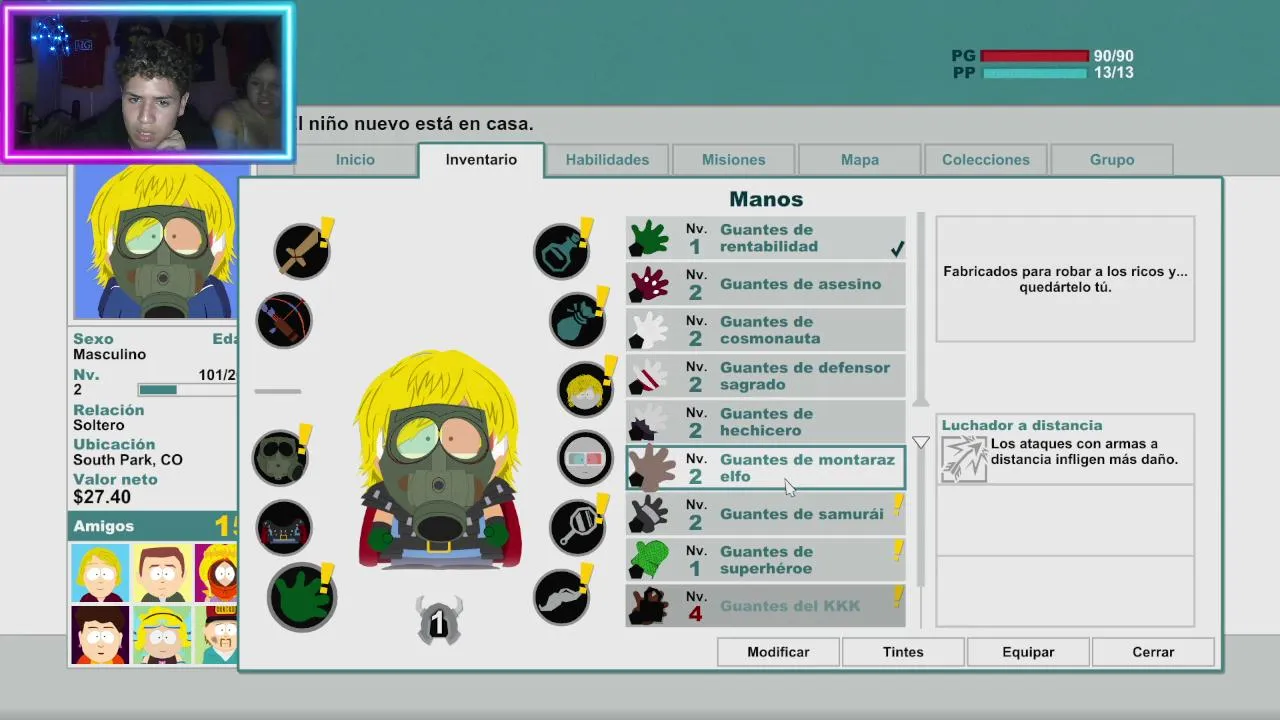Open the potion flask consumable slot
This screenshot has height=720, width=1280.
click(561, 251)
